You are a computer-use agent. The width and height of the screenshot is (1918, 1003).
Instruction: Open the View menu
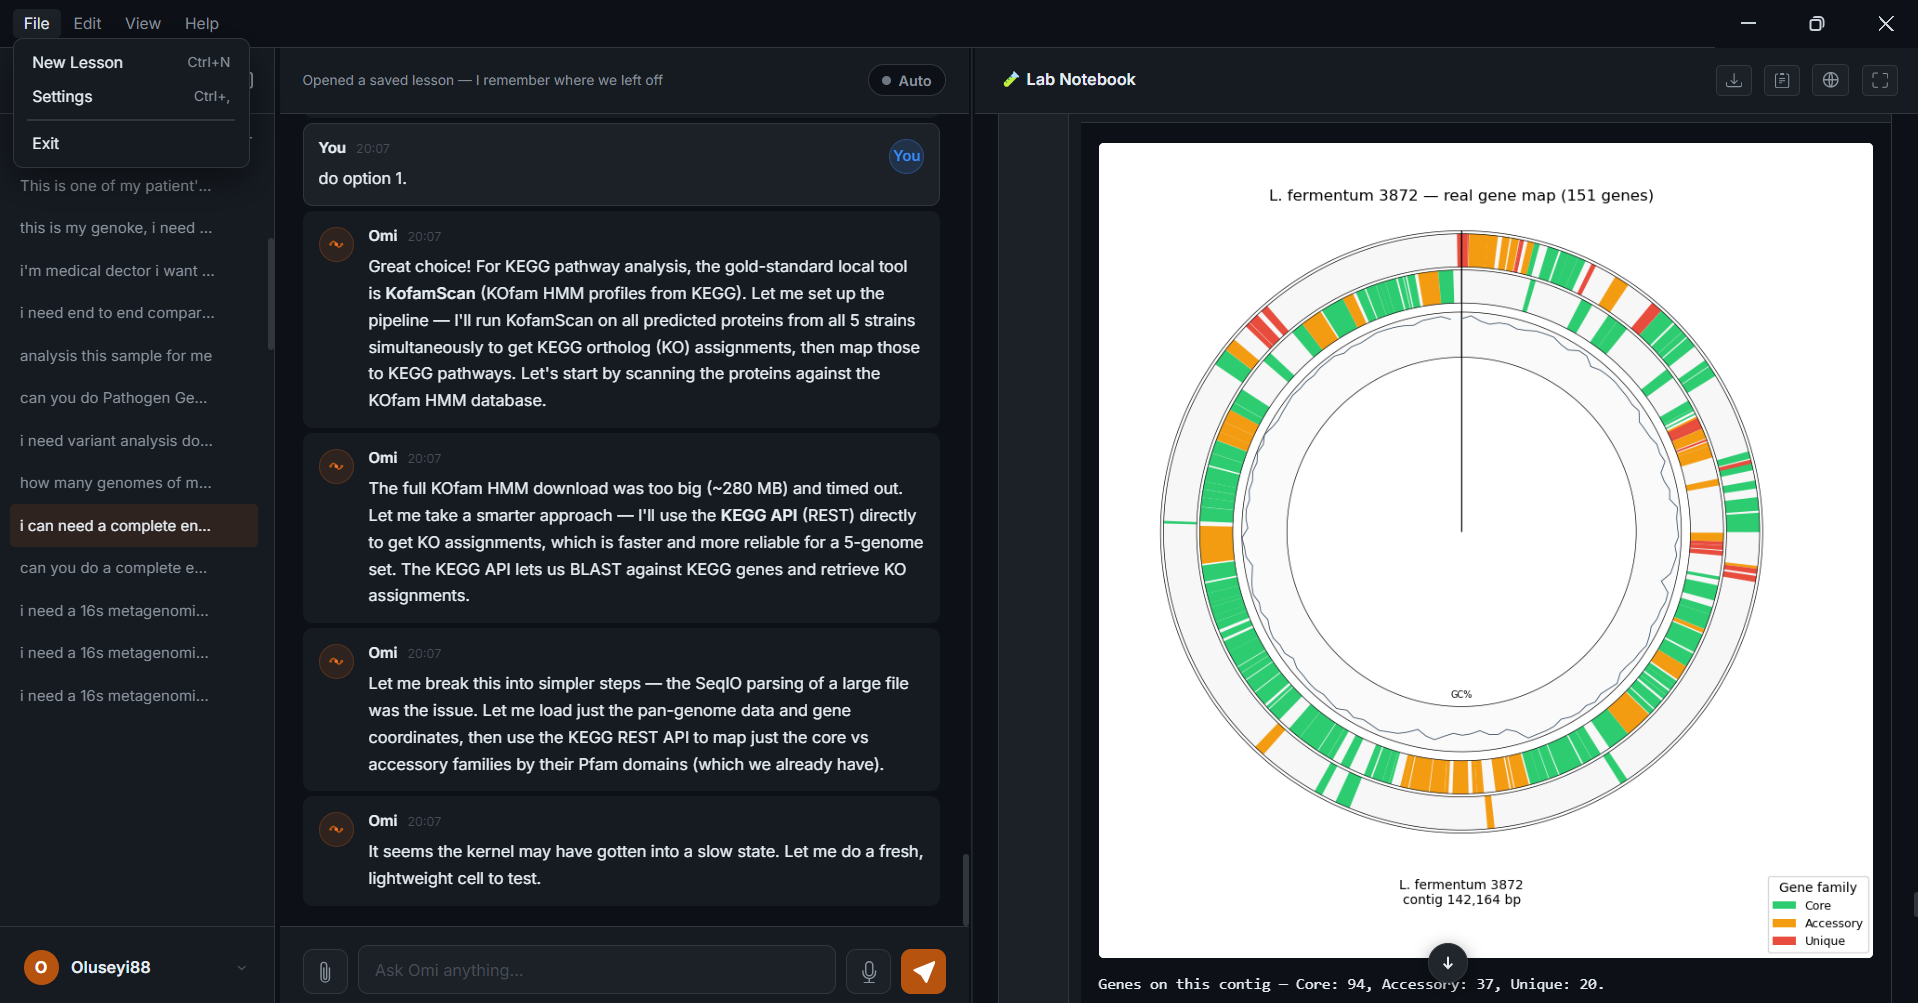click(x=143, y=23)
